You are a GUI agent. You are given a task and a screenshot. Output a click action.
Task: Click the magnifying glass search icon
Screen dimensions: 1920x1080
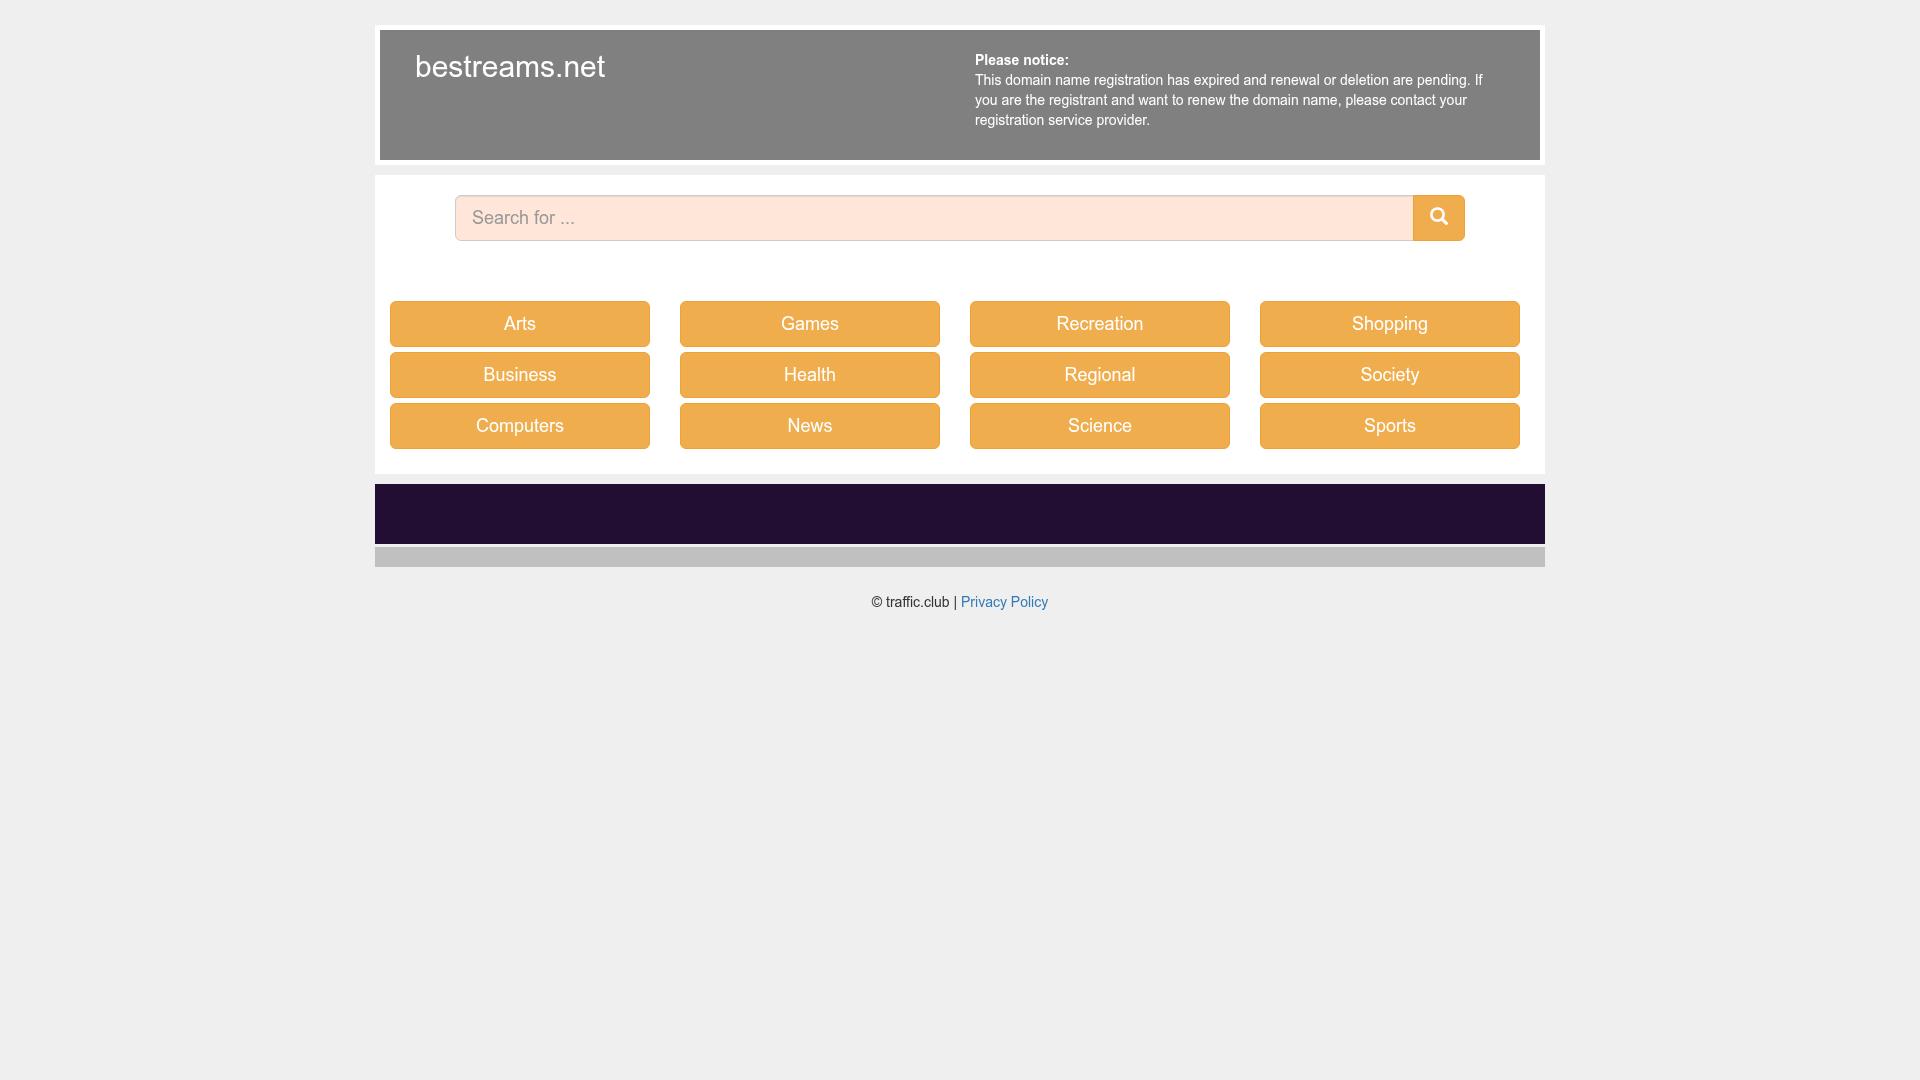[1438, 217]
